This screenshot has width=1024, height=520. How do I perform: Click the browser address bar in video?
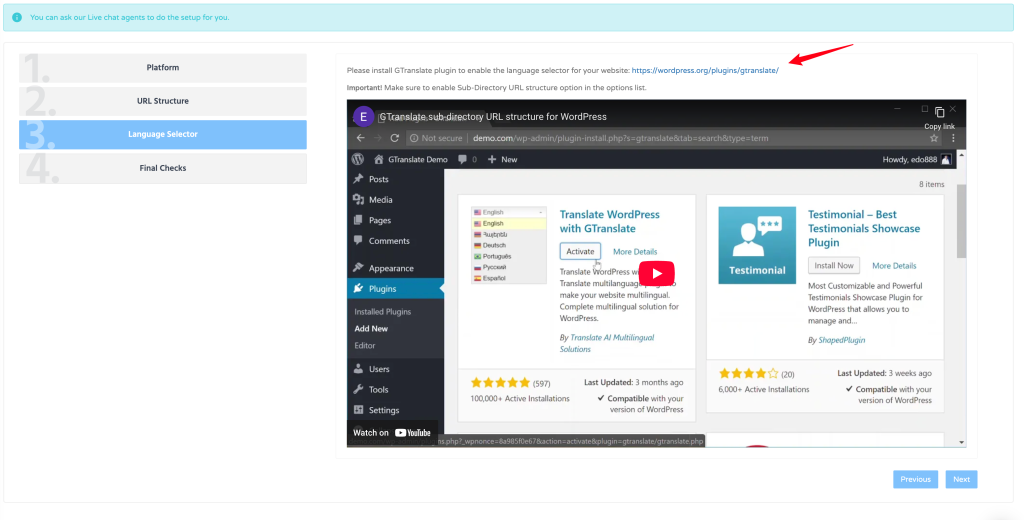tap(673, 138)
